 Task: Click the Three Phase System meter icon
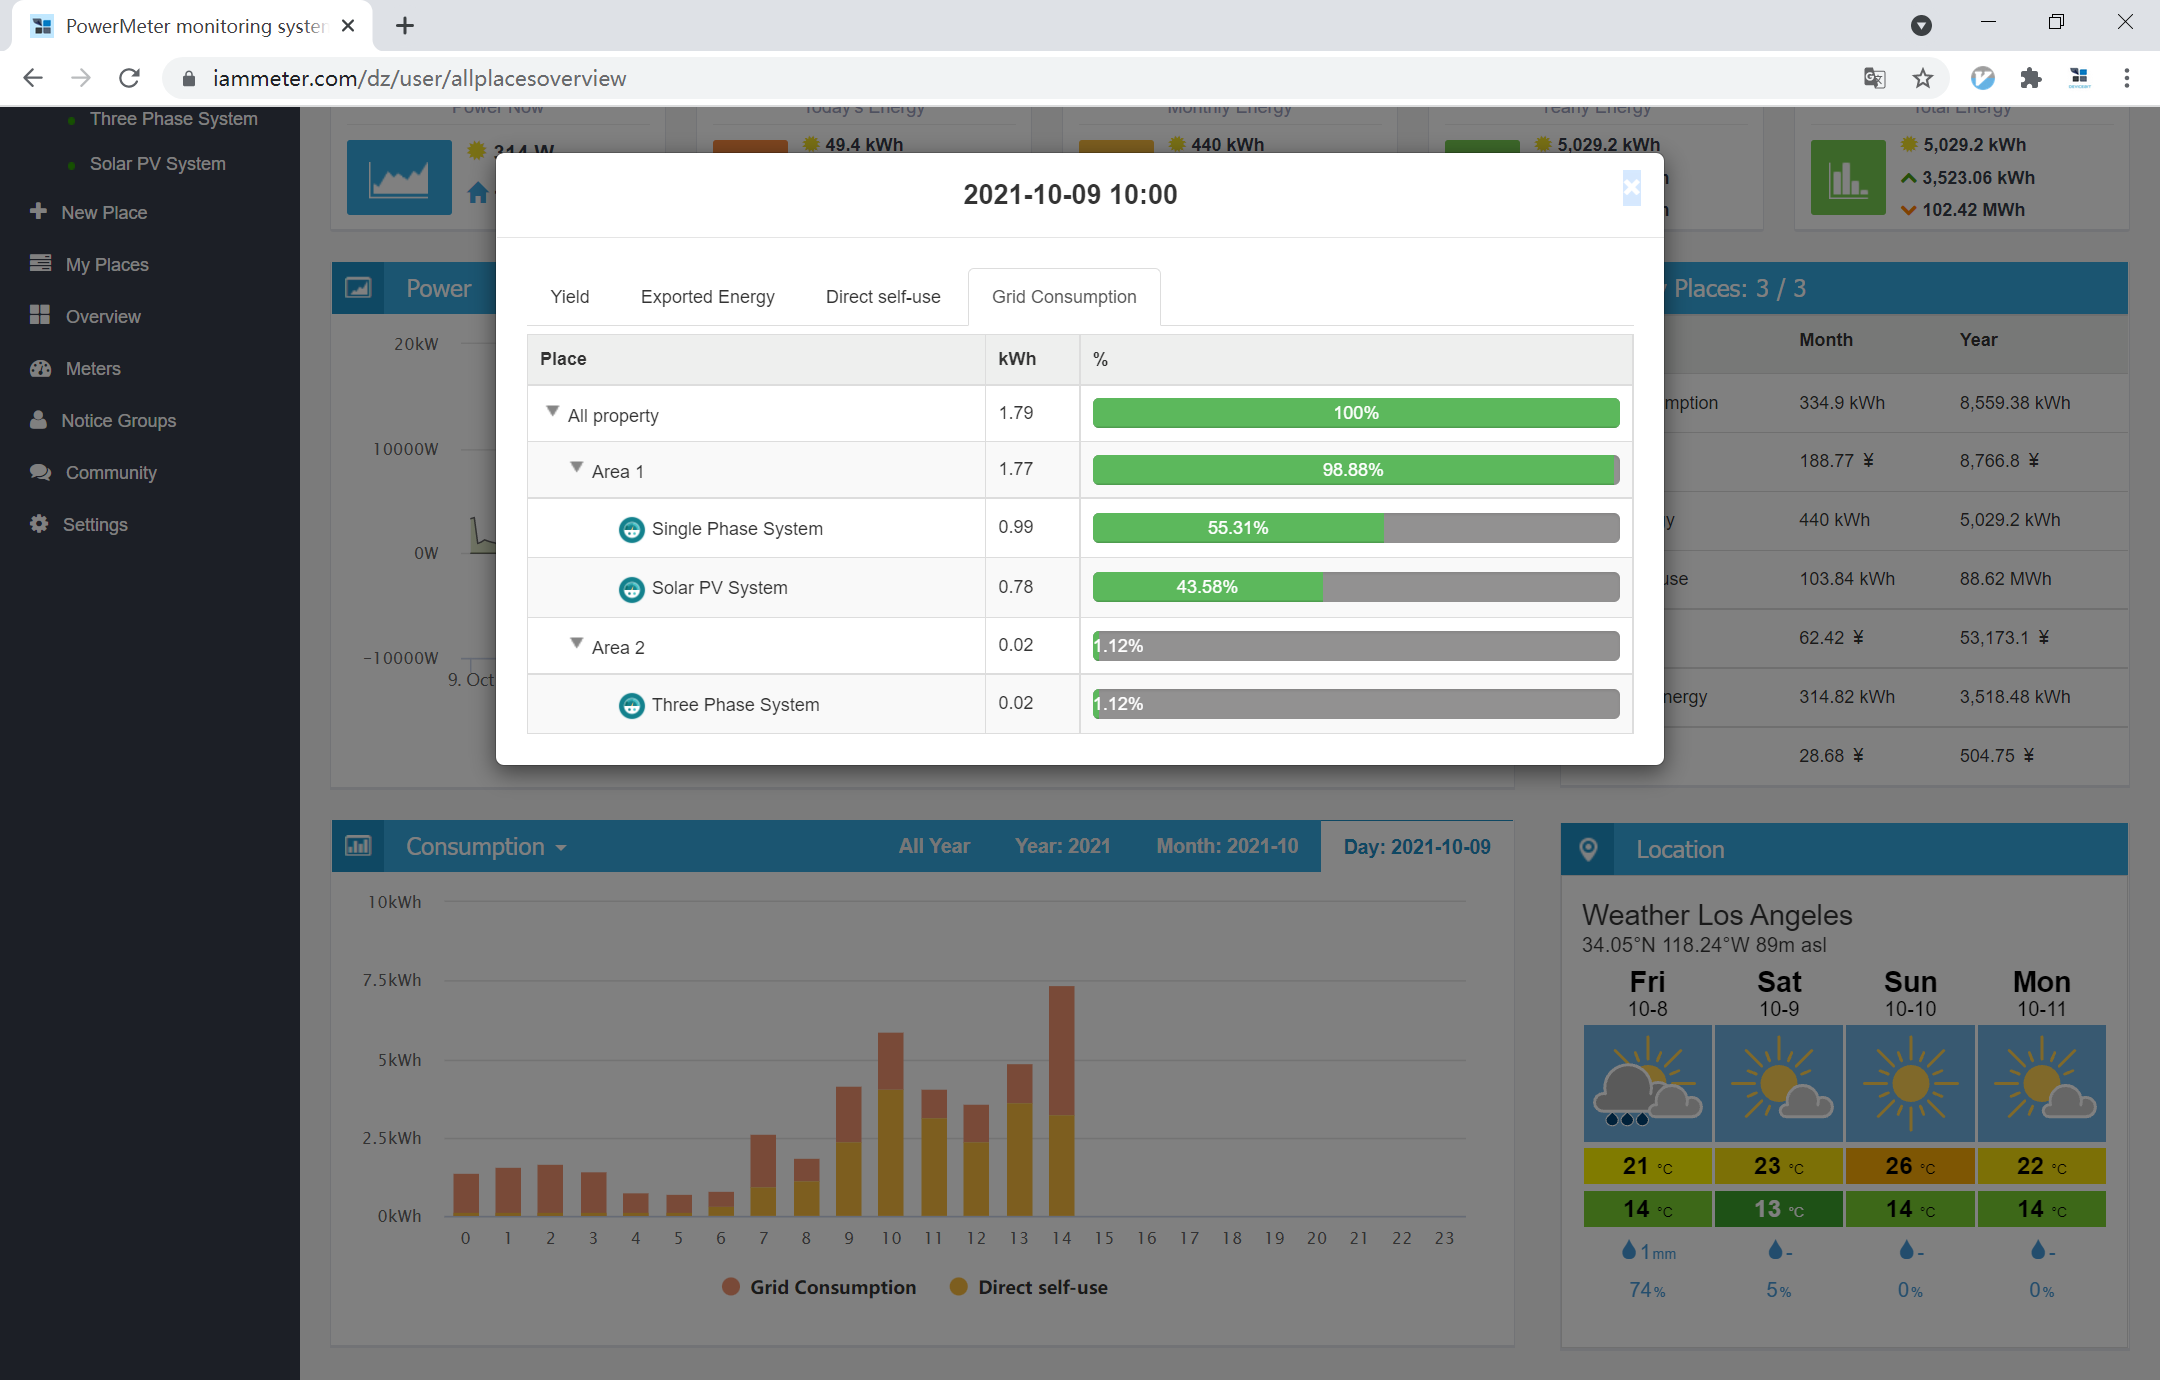pos(631,706)
